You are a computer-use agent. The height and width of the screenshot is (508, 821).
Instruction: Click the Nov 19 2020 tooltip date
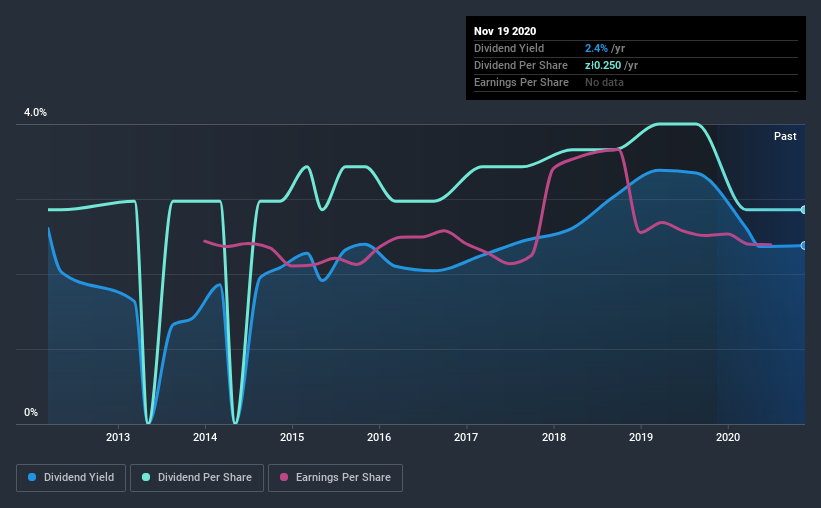point(505,31)
